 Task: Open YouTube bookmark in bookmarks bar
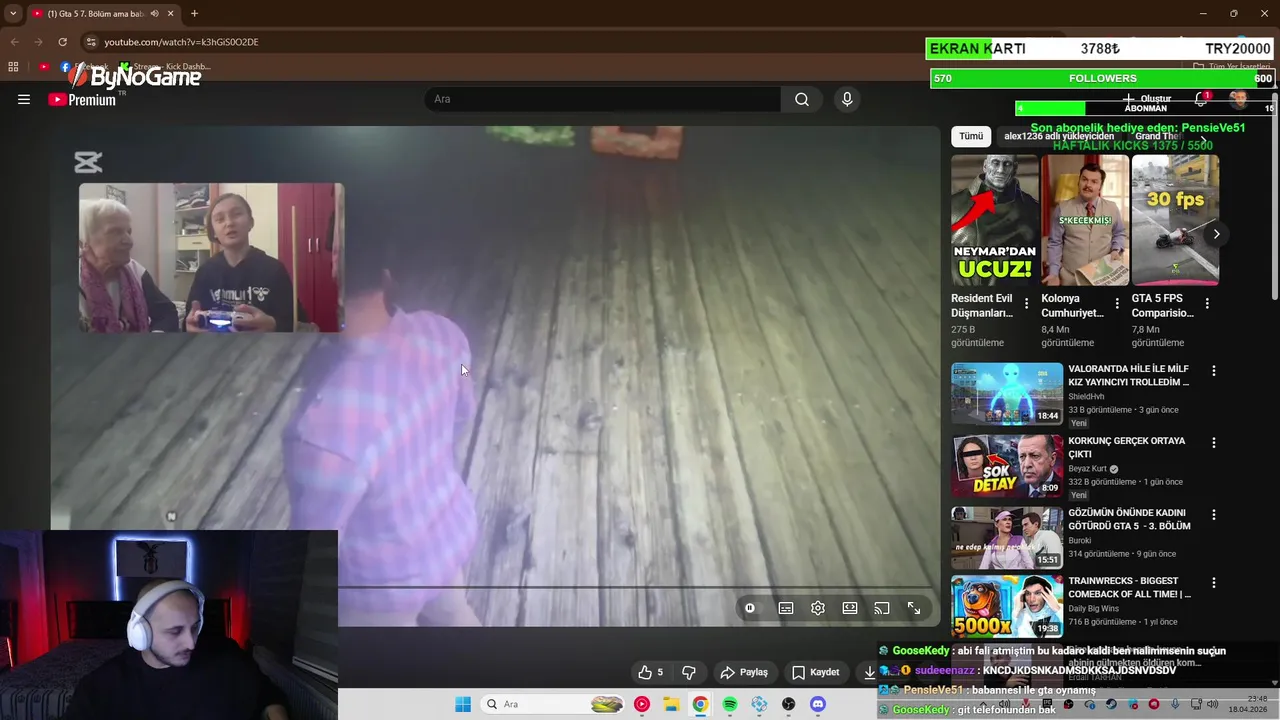(44, 67)
